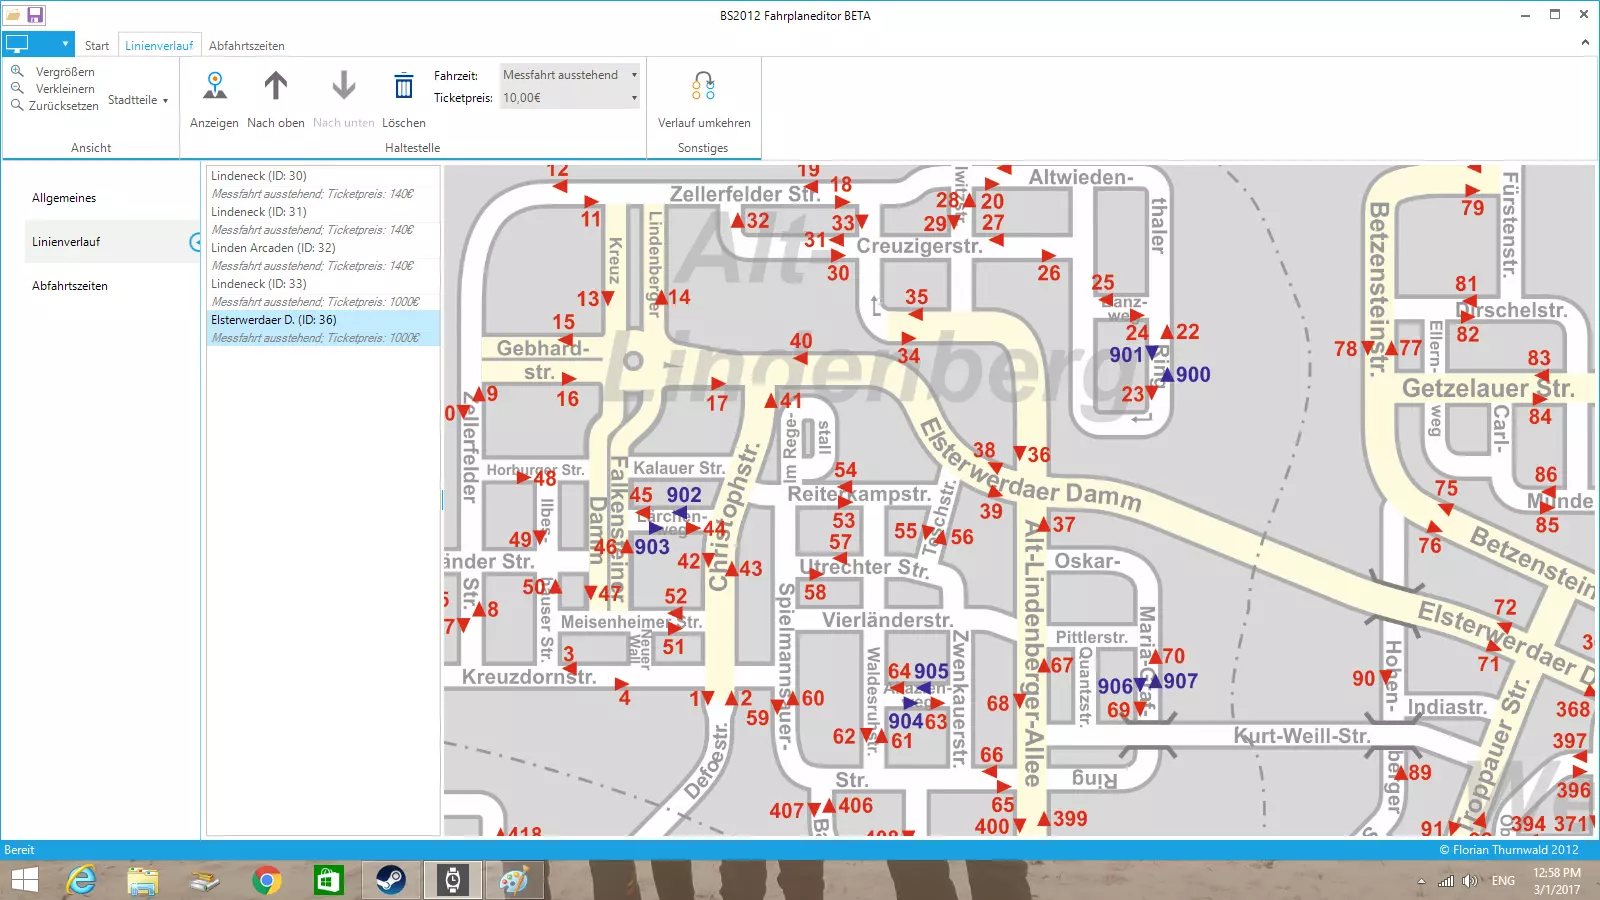Open the Paint palette taskbar icon
The width and height of the screenshot is (1600, 900).
[514, 880]
